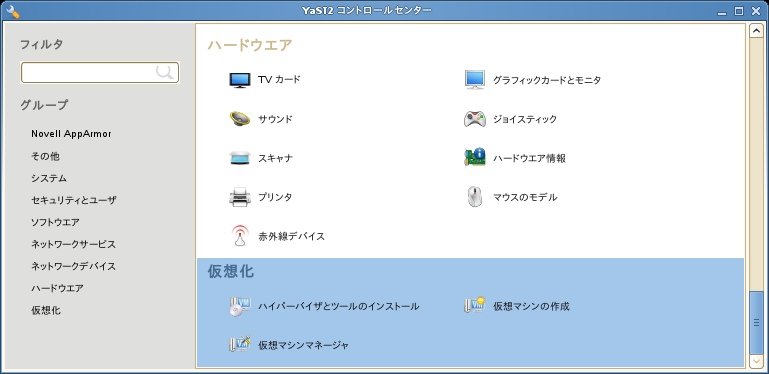Screen dimensions: 769x374
Task: Click the 赤外線デバイス label
Action: click(291, 237)
